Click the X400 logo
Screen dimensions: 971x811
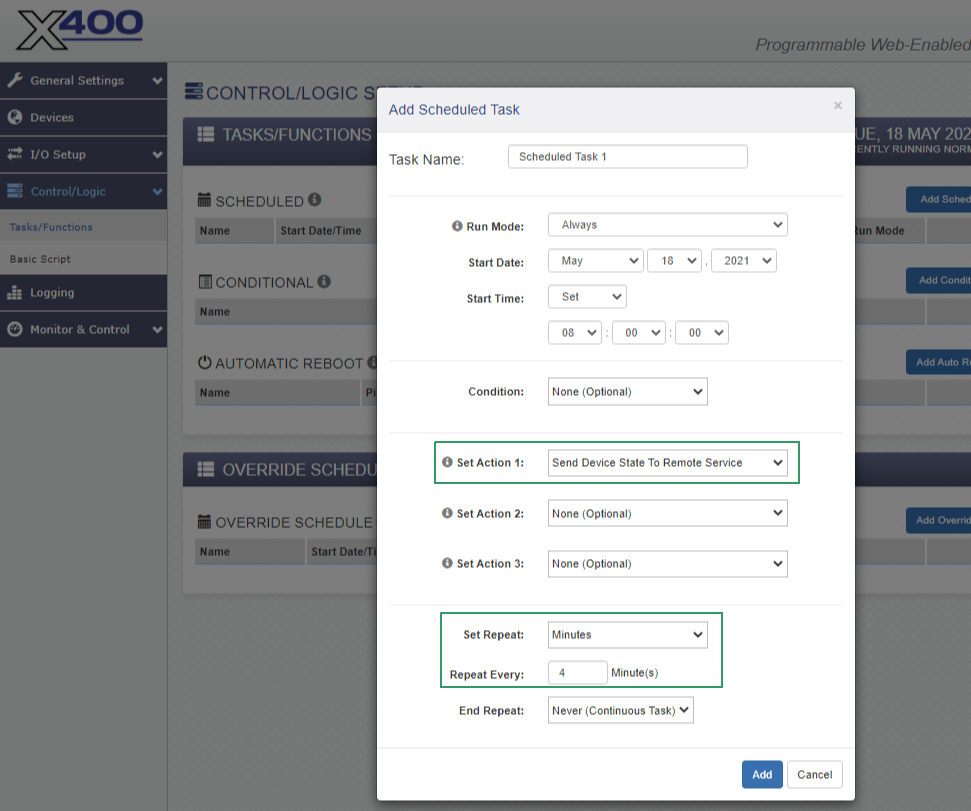click(80, 30)
